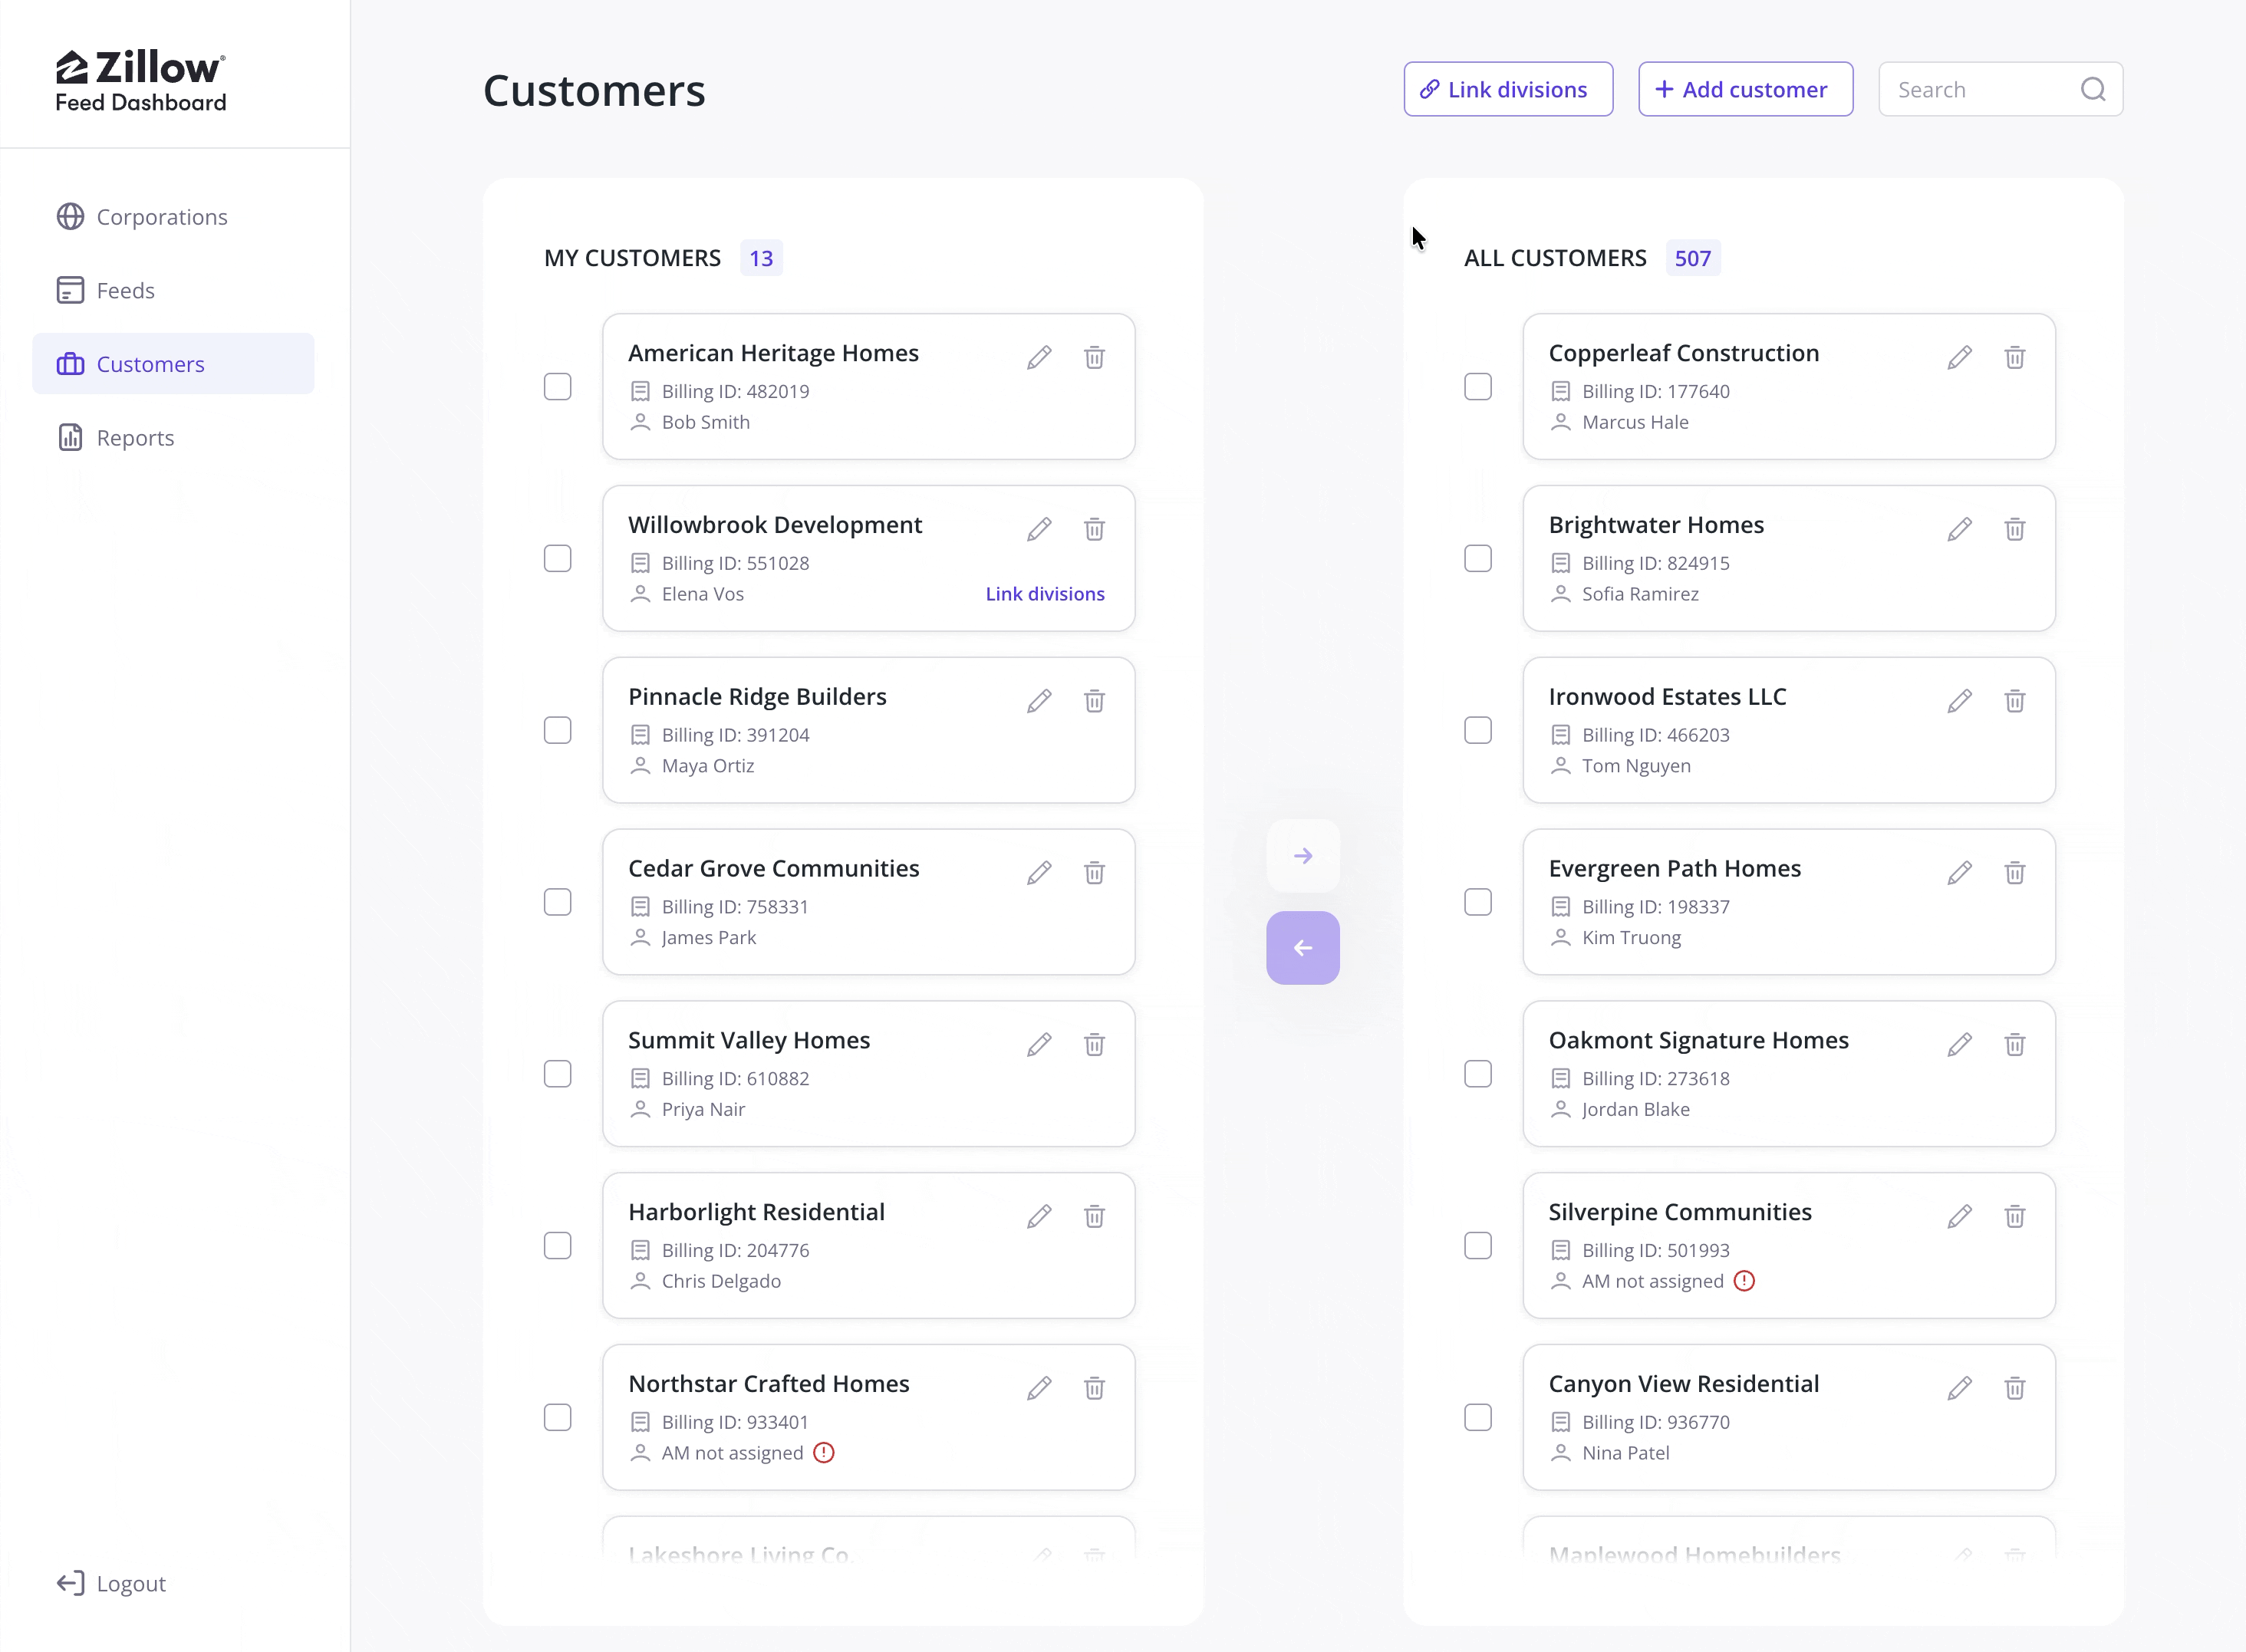The height and width of the screenshot is (1652, 2246).
Task: Delete Cedar Grove Communities with trash icon
Action: (x=1094, y=873)
